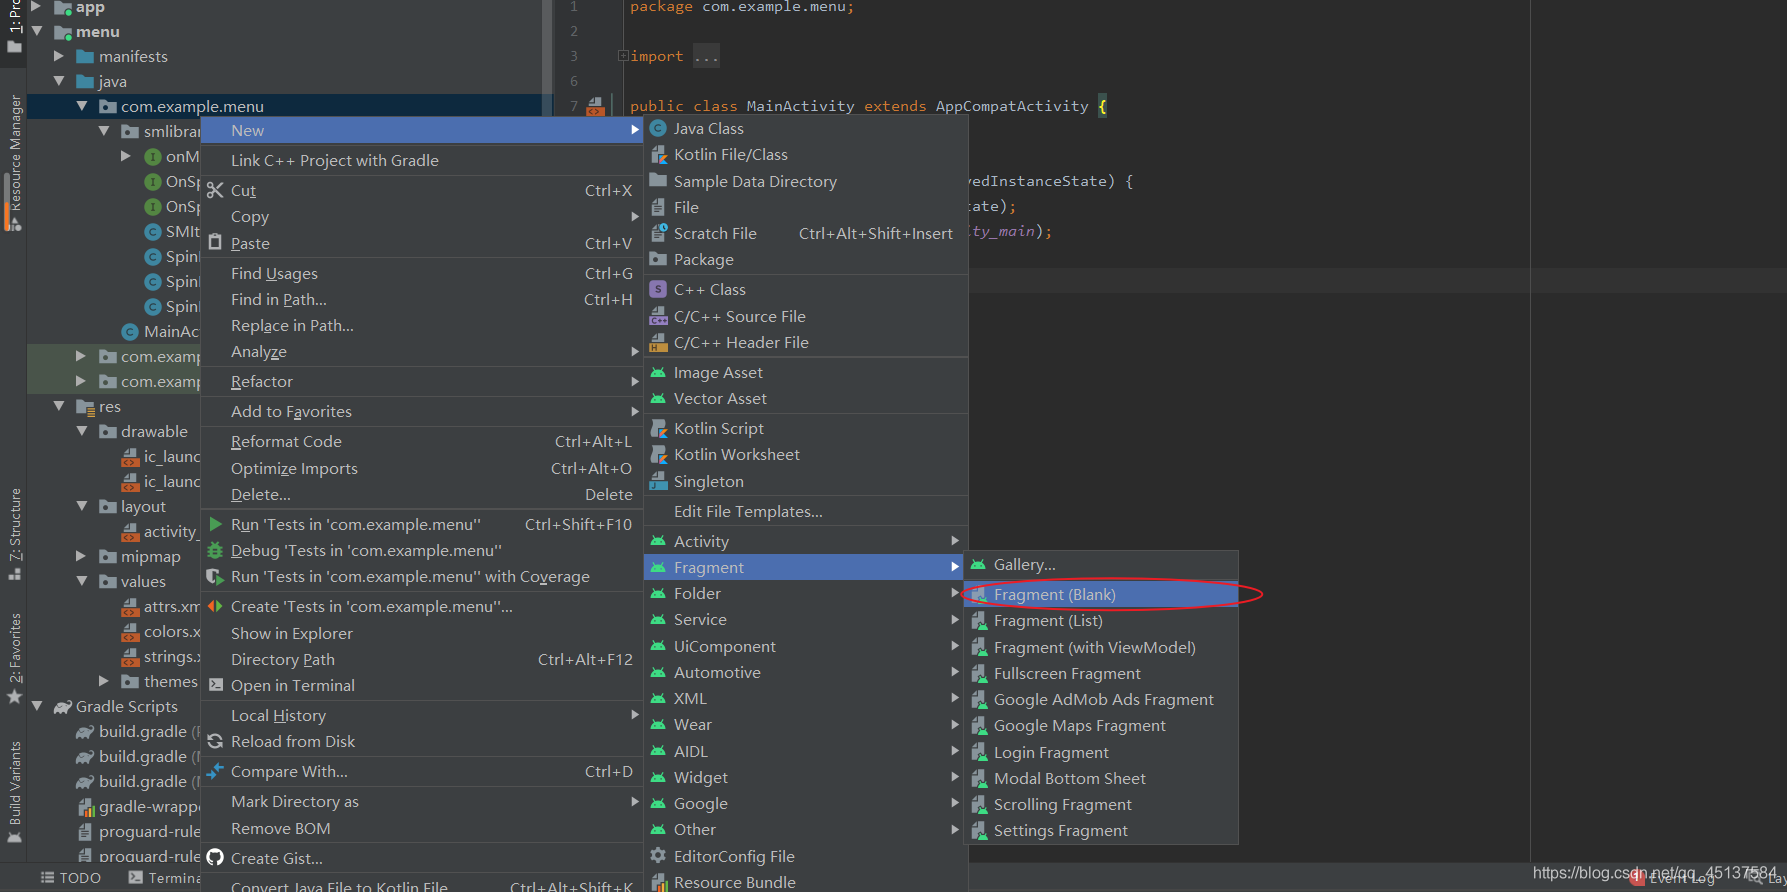Select Fragment (Blank) template
Image resolution: width=1787 pixels, height=892 pixels.
[1101, 594]
